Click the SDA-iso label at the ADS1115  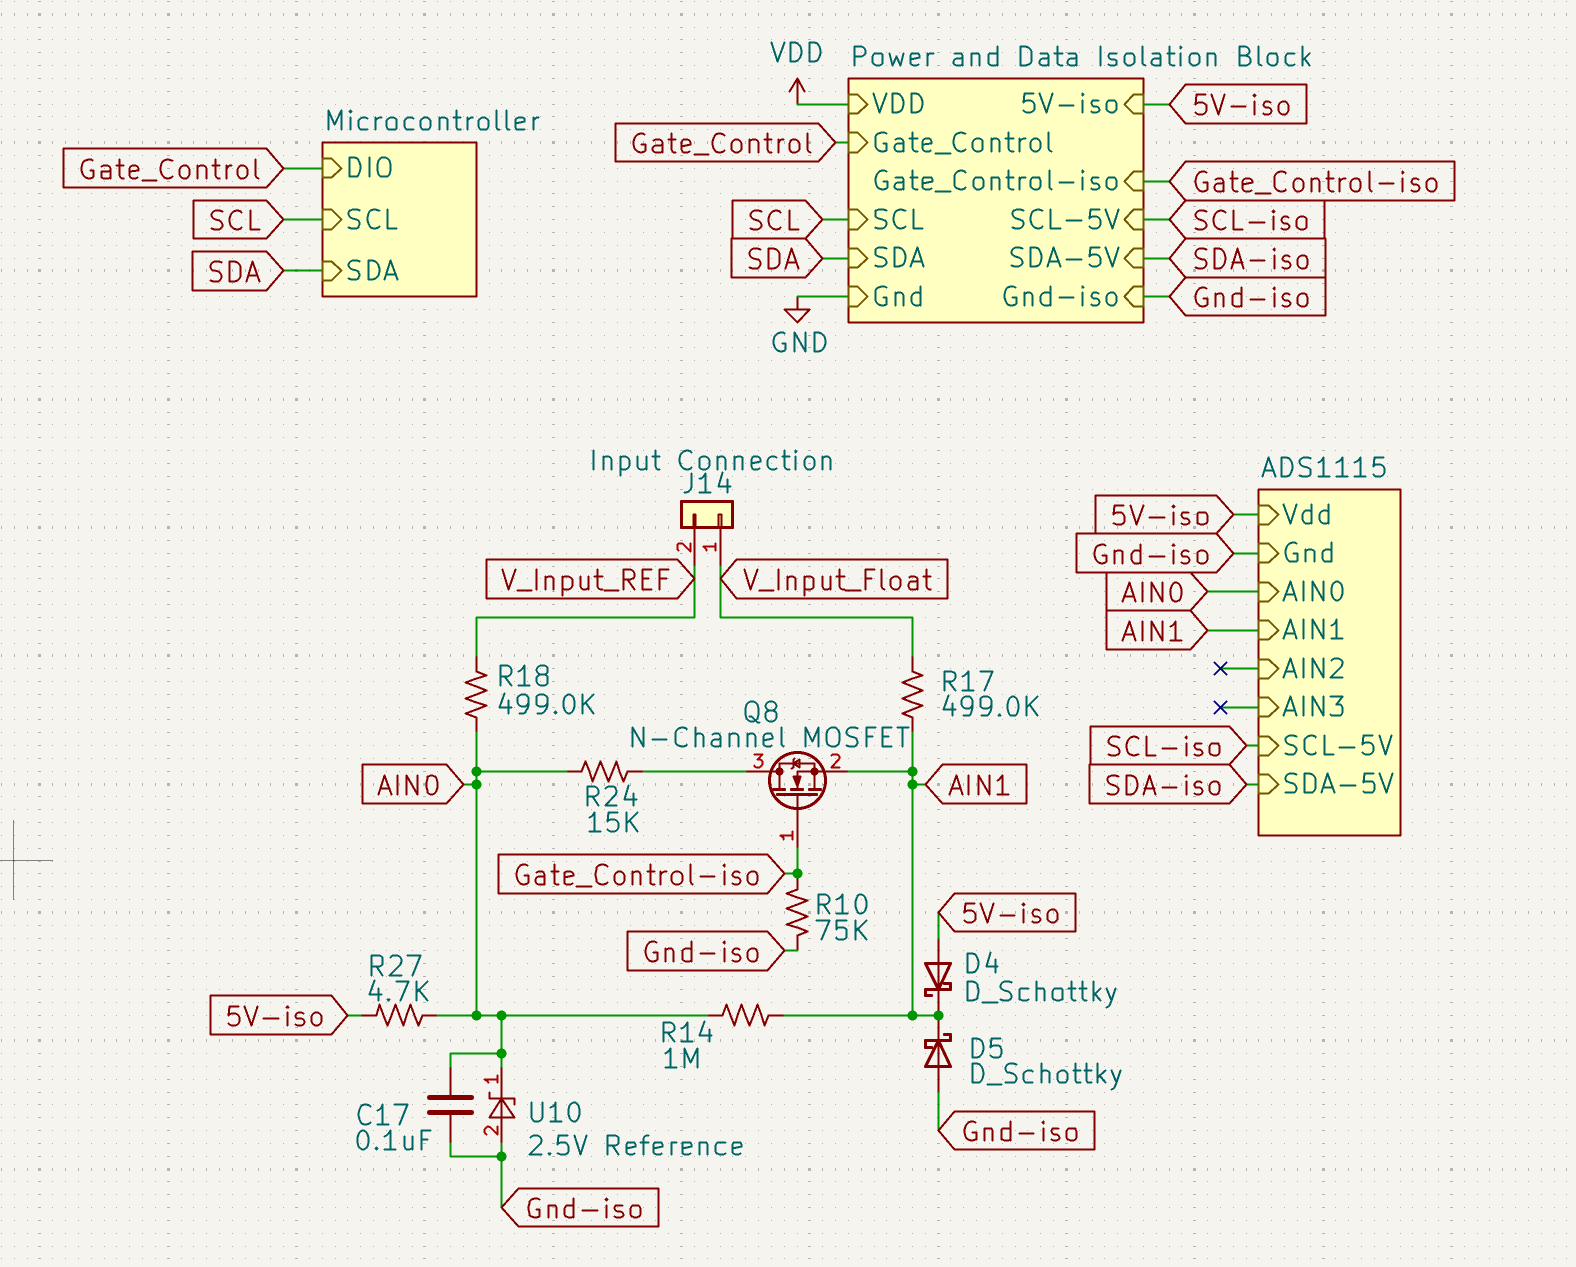pyautogui.click(x=1168, y=785)
